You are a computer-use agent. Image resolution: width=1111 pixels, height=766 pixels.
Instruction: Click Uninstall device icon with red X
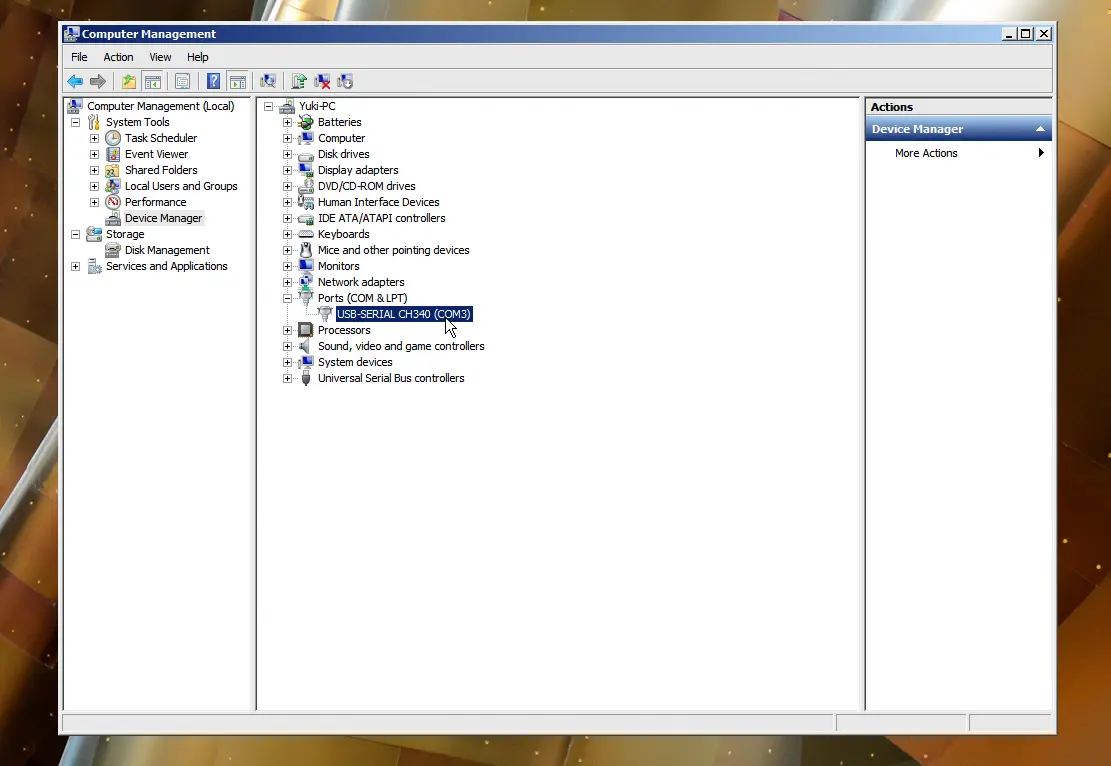[322, 81]
